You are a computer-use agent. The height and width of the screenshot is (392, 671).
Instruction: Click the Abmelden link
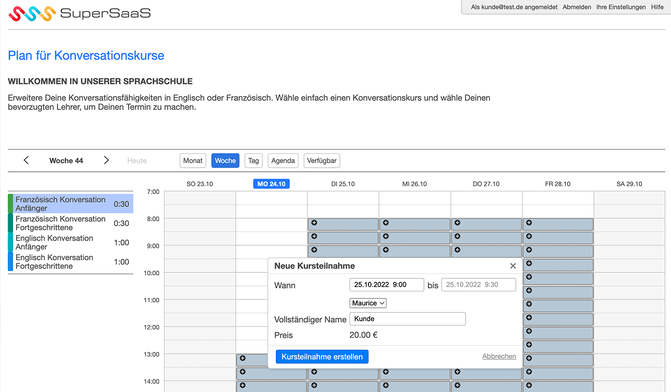tap(576, 7)
